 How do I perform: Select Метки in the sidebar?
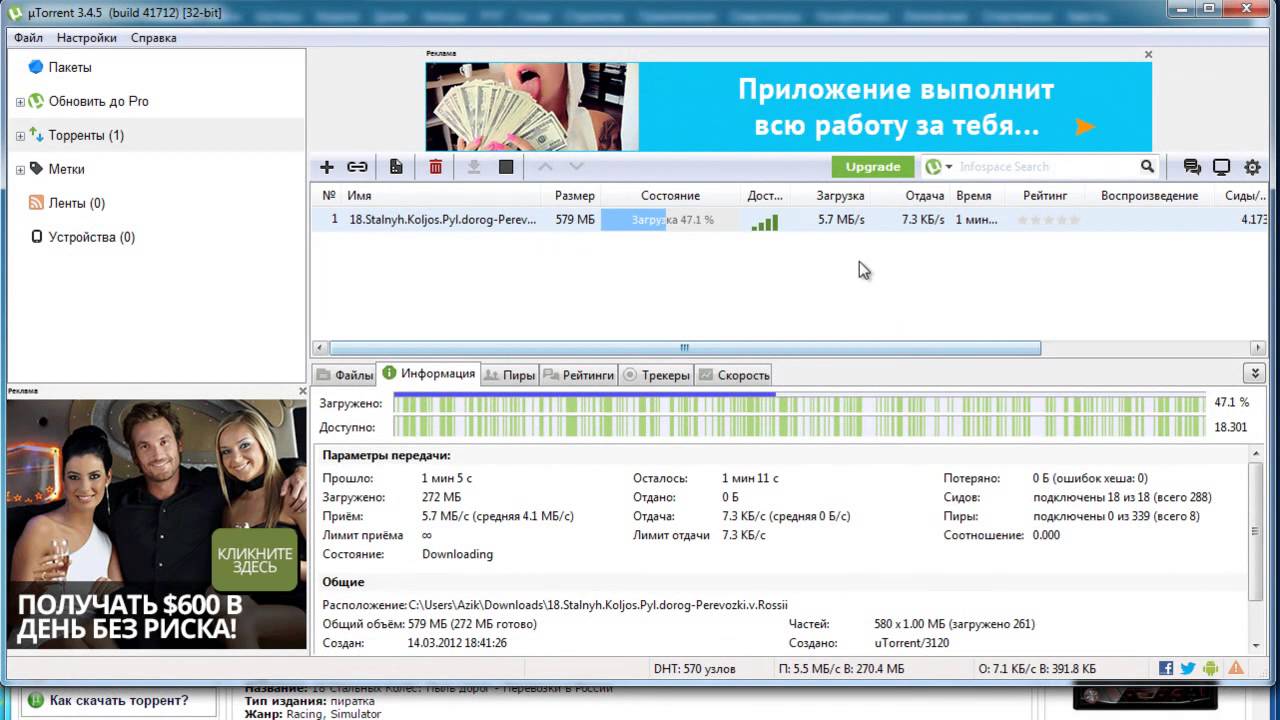(x=66, y=169)
